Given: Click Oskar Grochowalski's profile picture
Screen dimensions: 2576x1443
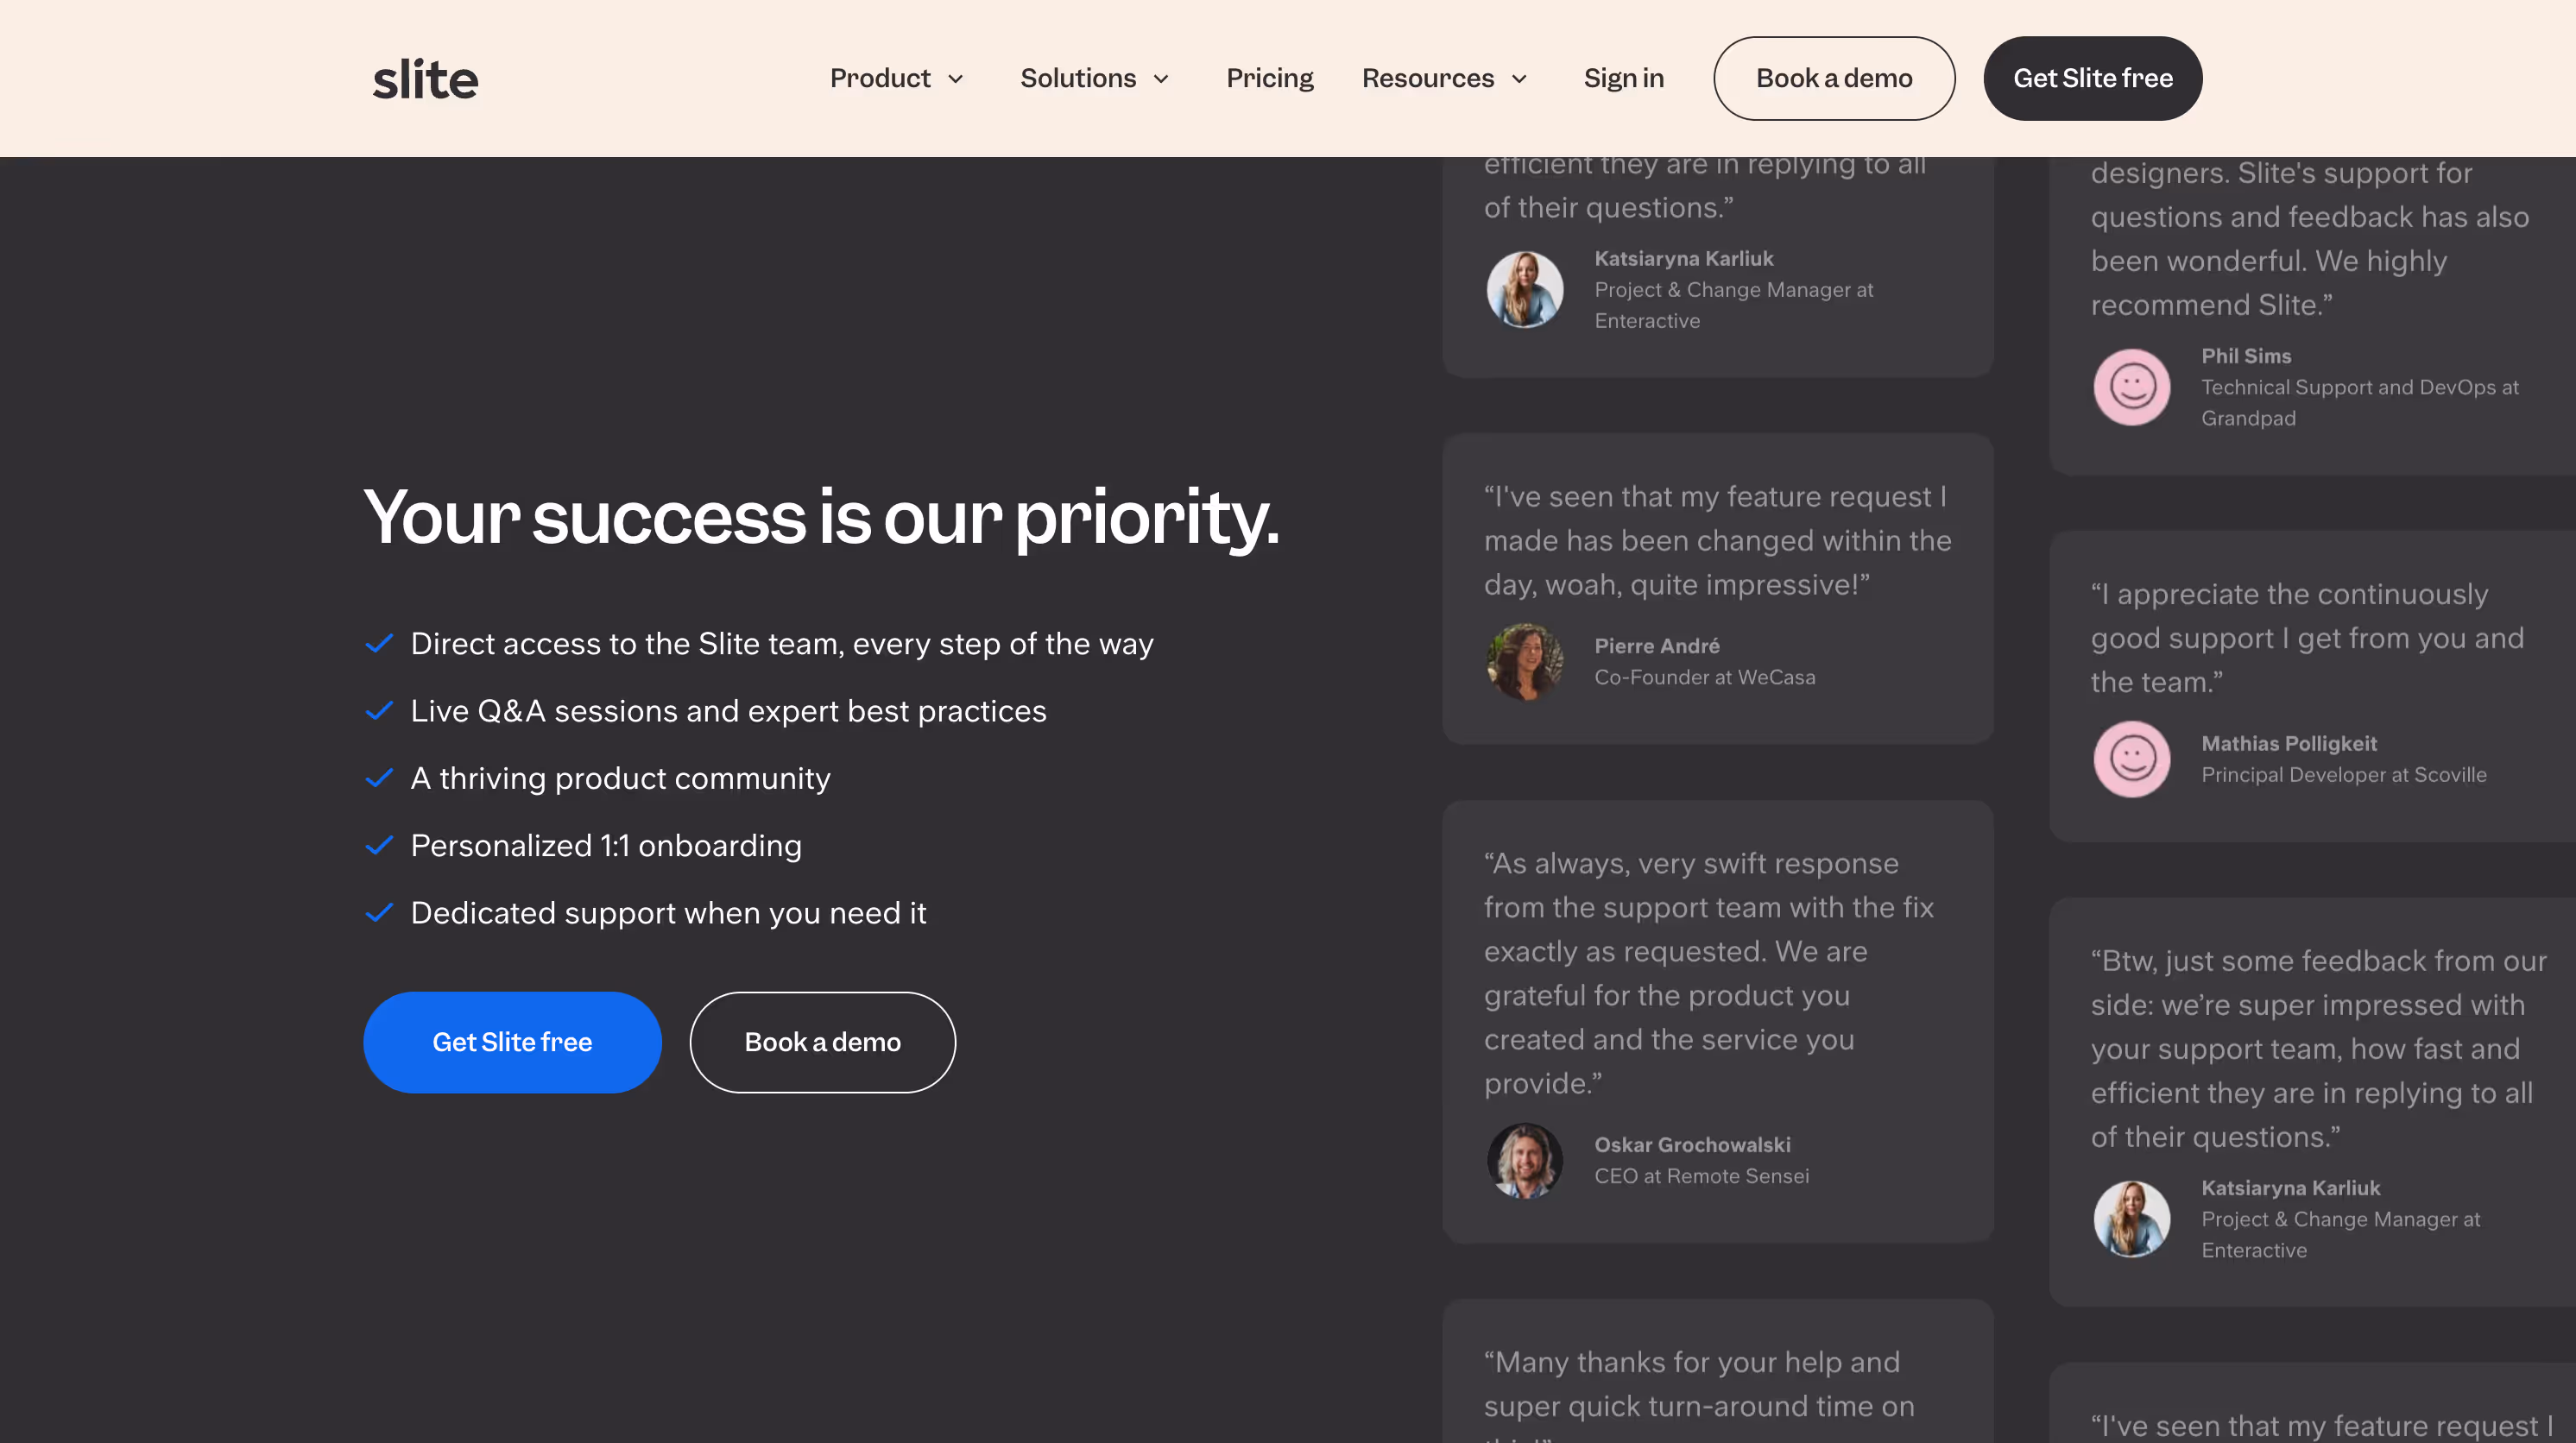Looking at the screenshot, I should (1524, 1160).
